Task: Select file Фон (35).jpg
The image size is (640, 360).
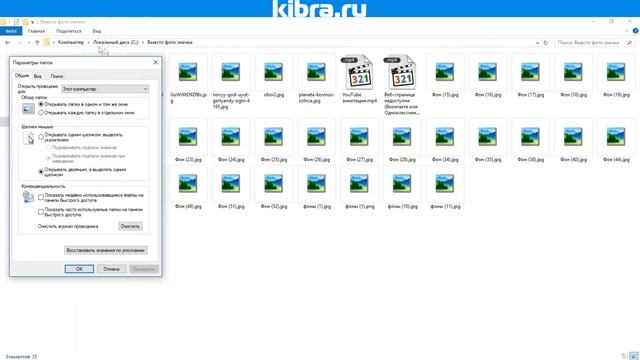Action: [x=488, y=140]
